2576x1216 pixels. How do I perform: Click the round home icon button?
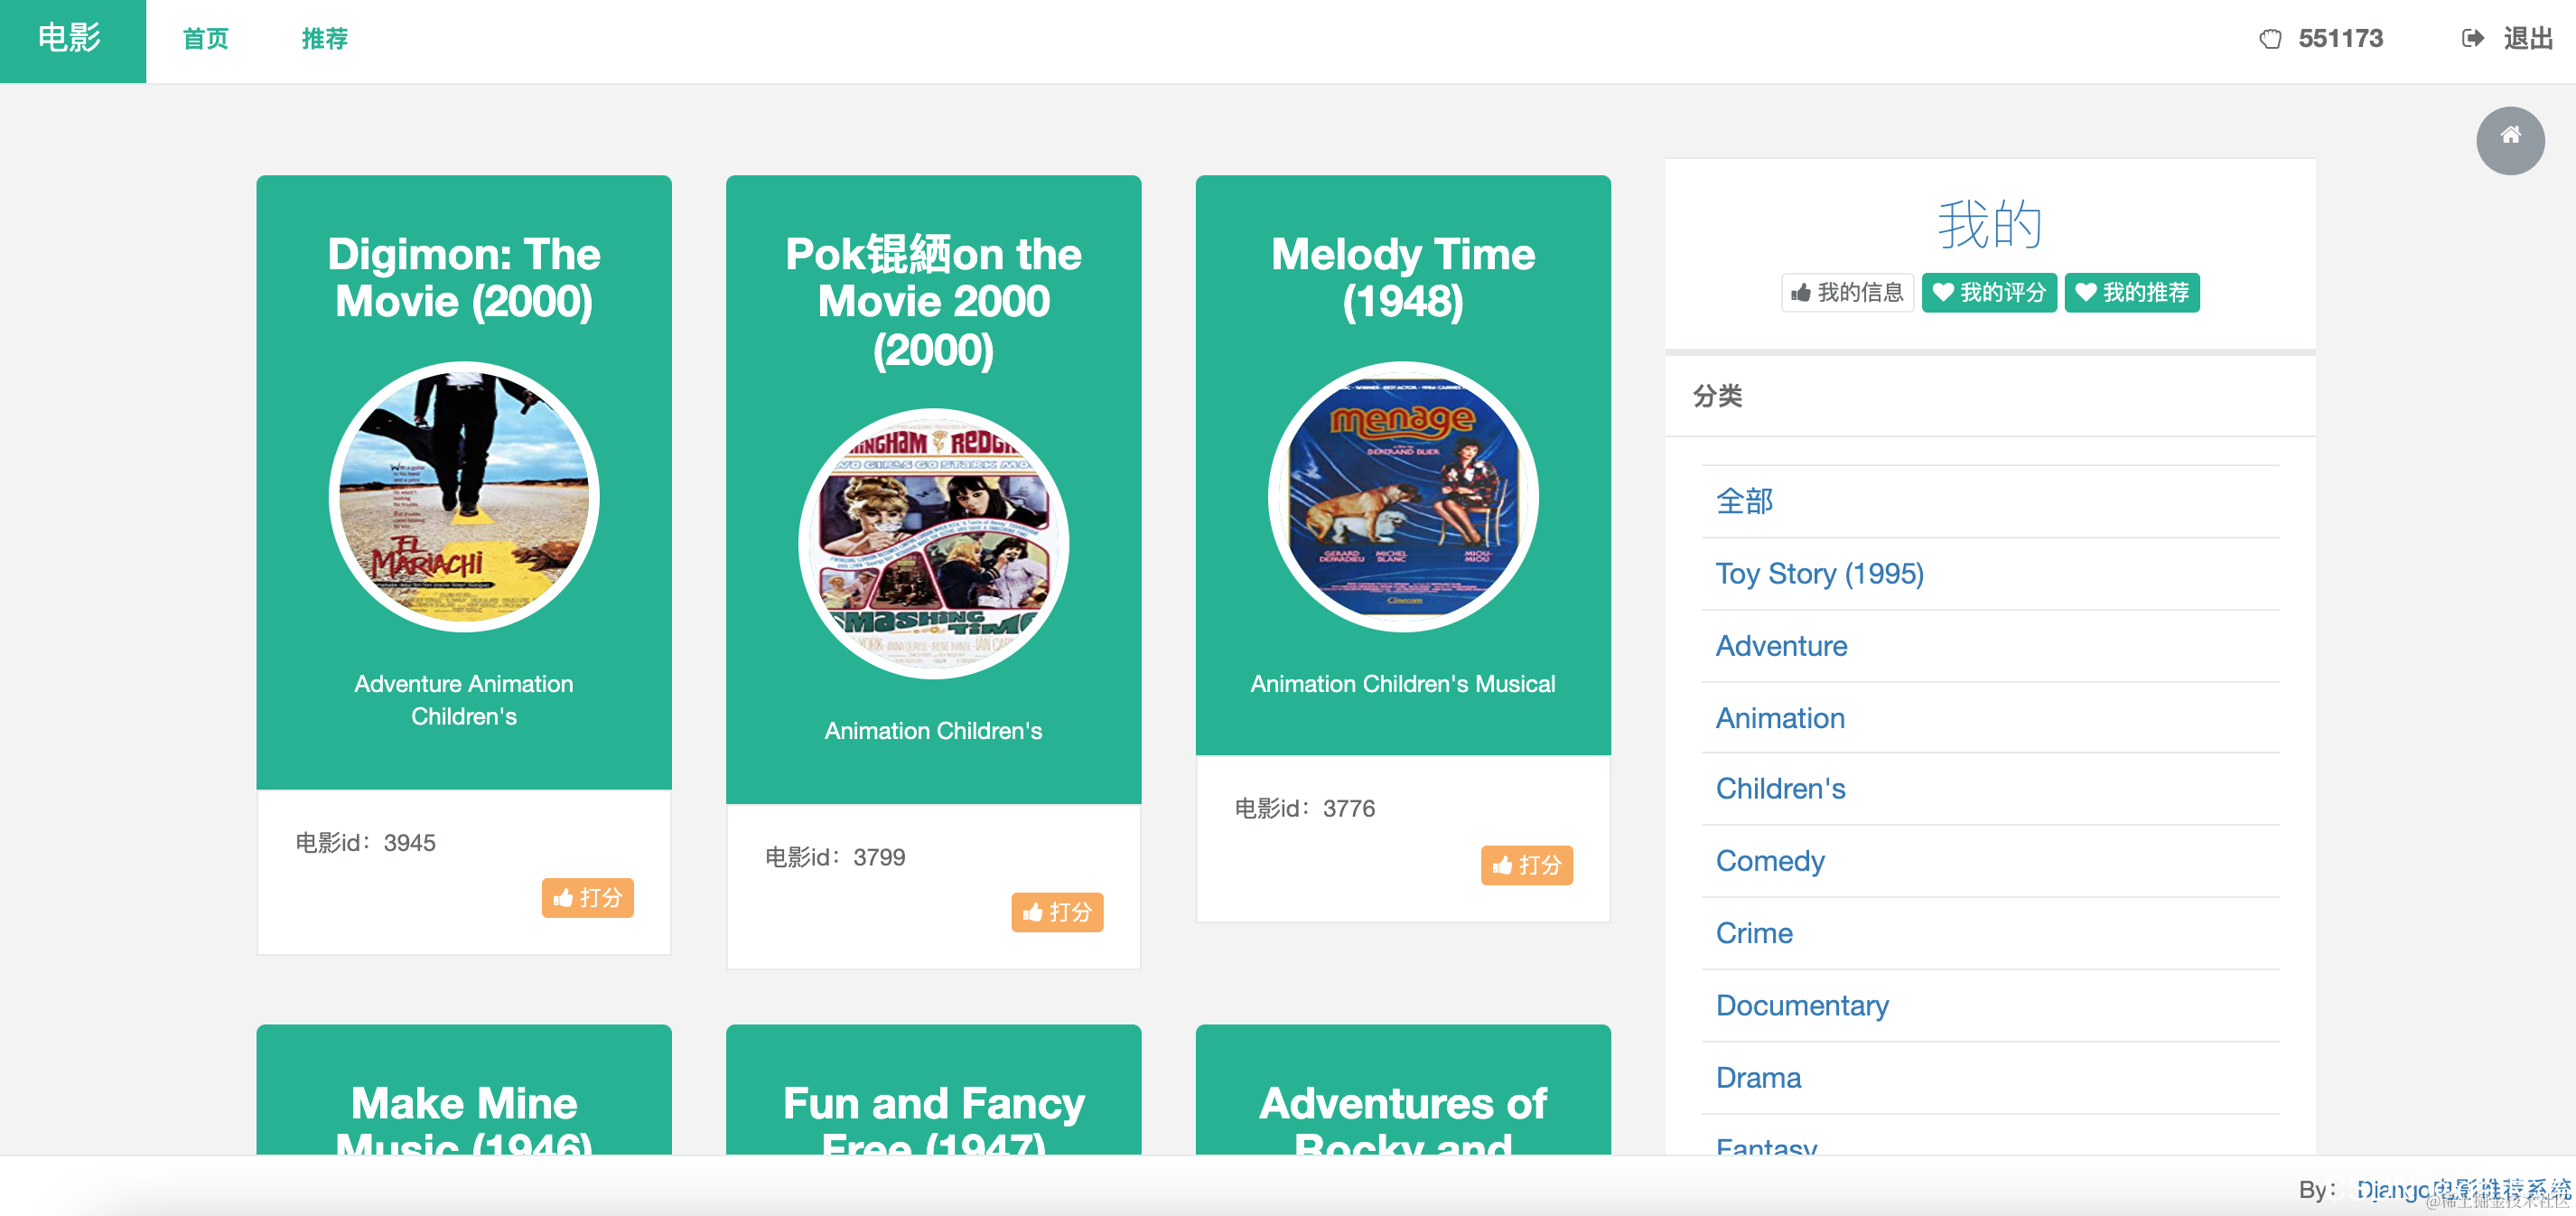point(2509,140)
